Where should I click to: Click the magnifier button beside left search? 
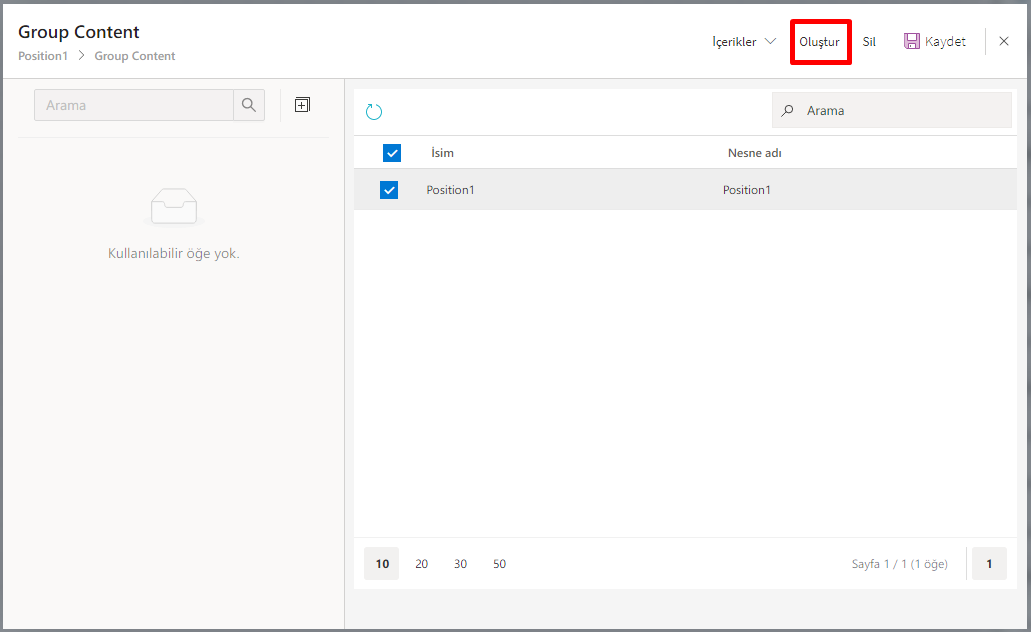[249, 105]
